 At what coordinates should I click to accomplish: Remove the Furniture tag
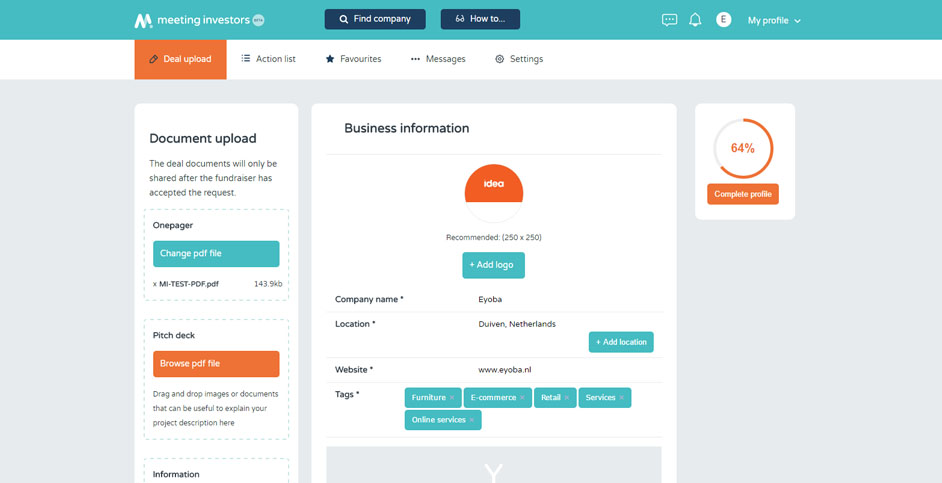click(452, 398)
